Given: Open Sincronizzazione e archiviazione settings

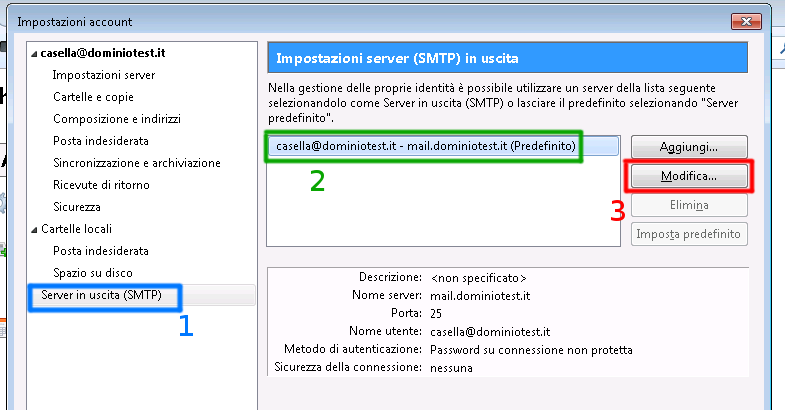Looking at the screenshot, I should pyautogui.click(x=137, y=163).
